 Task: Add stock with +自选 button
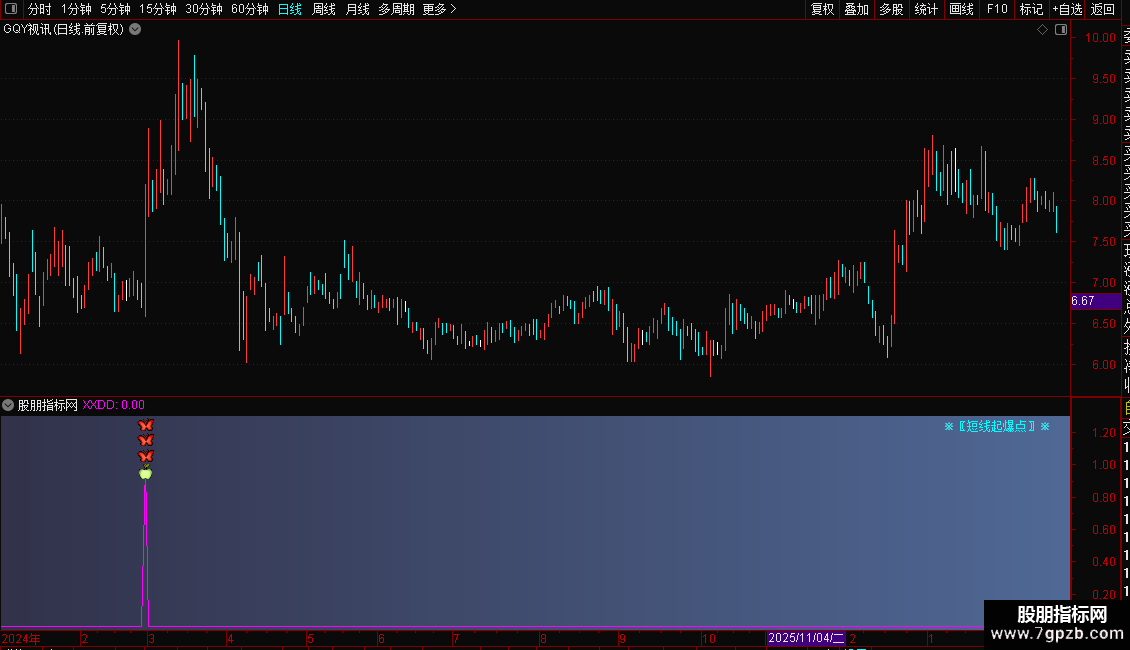1067,9
